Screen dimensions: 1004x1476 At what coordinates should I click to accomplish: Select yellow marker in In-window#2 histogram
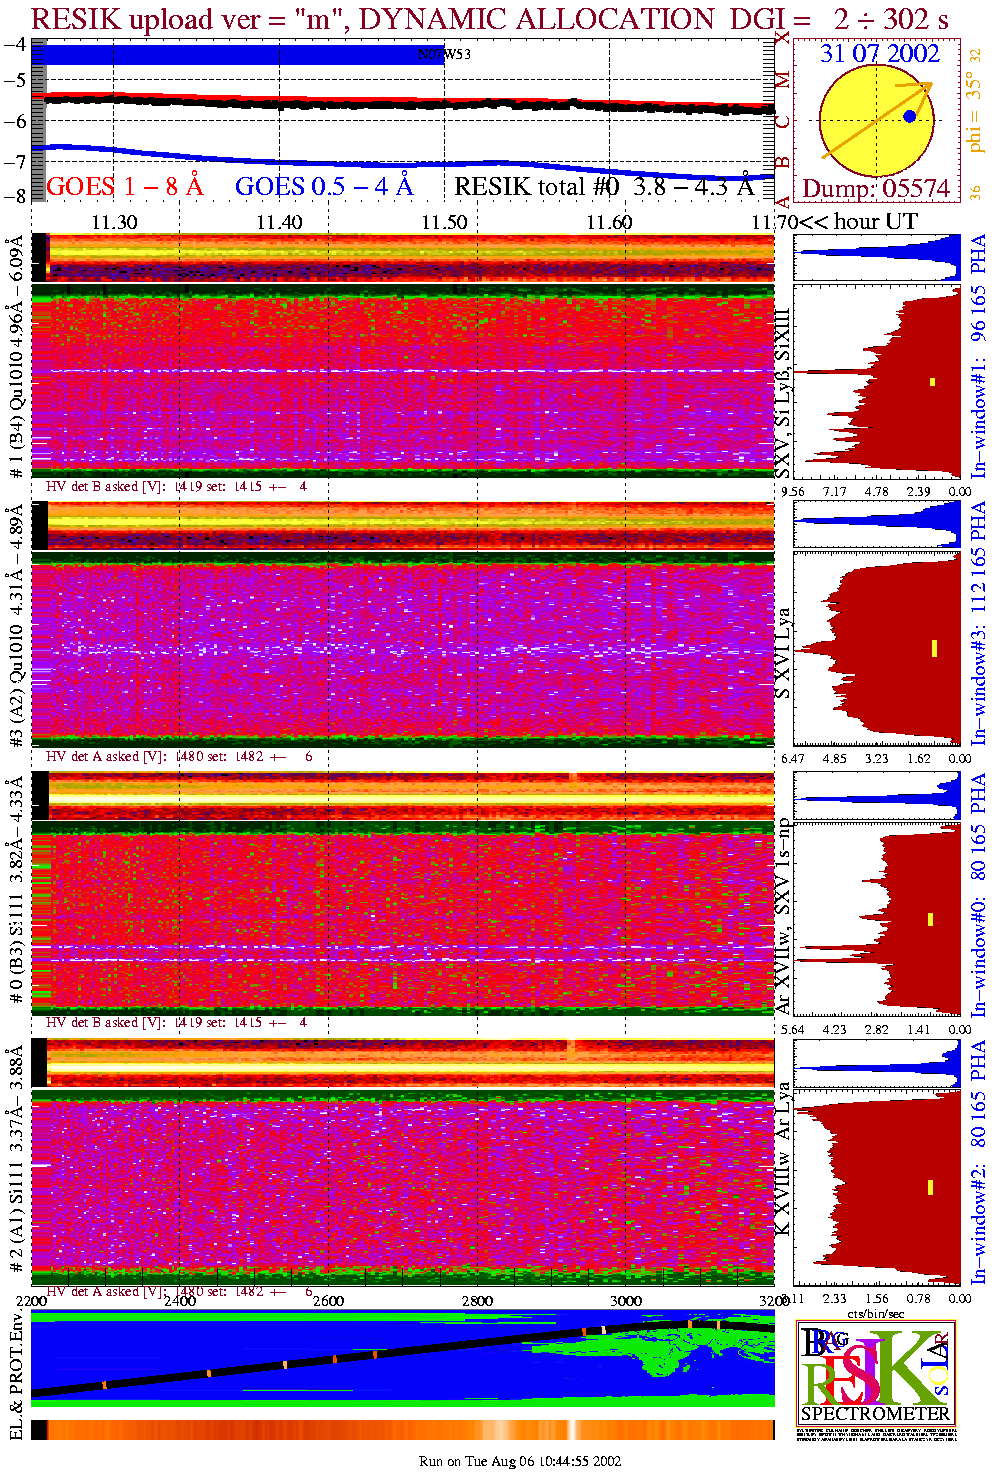[x=930, y=1187]
